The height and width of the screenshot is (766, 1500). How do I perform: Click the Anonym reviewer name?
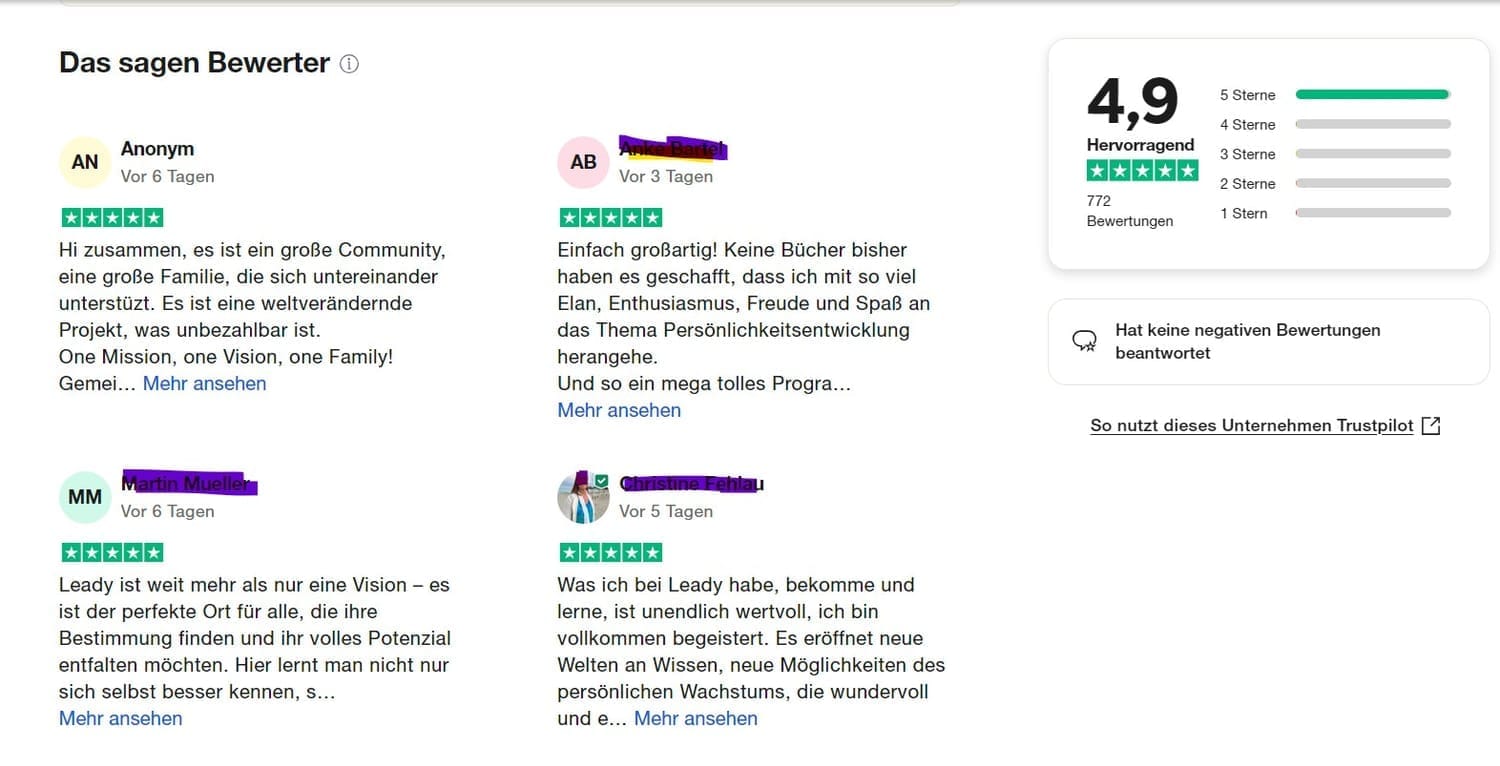[157, 149]
